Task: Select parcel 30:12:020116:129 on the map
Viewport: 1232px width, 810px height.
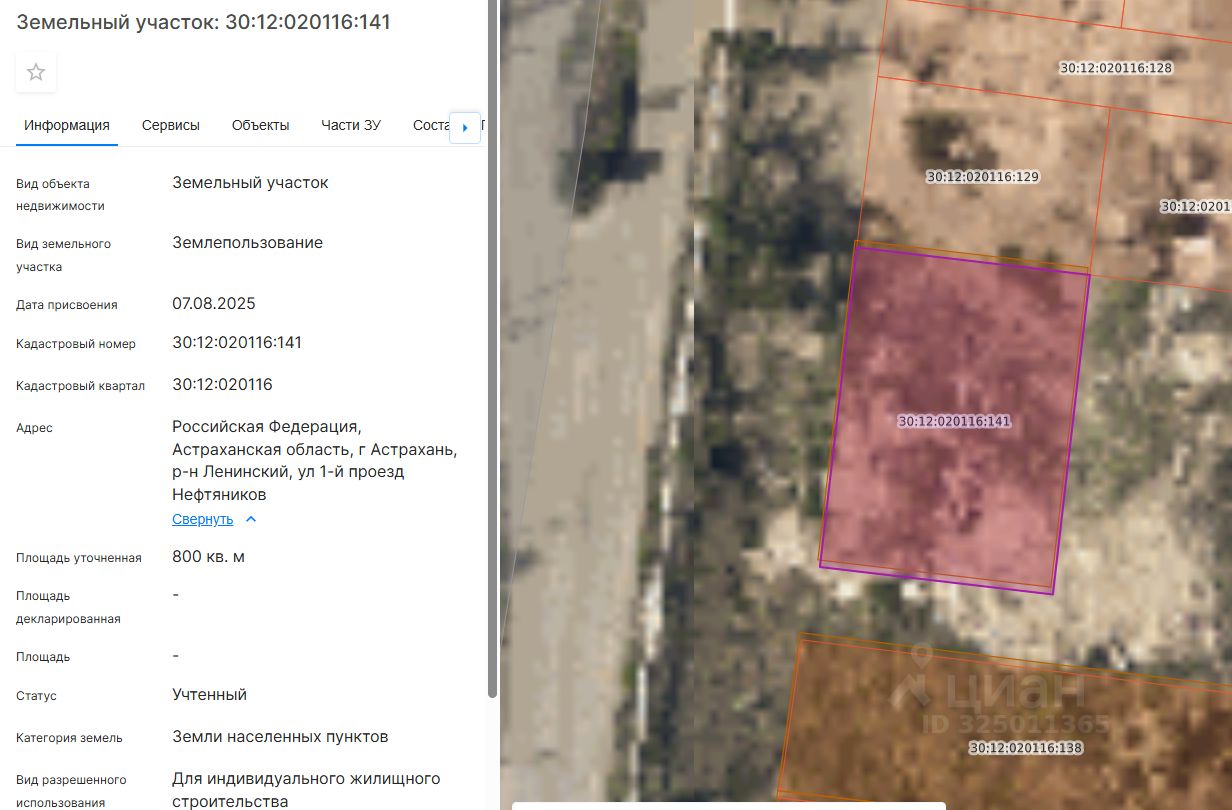Action: (x=983, y=176)
